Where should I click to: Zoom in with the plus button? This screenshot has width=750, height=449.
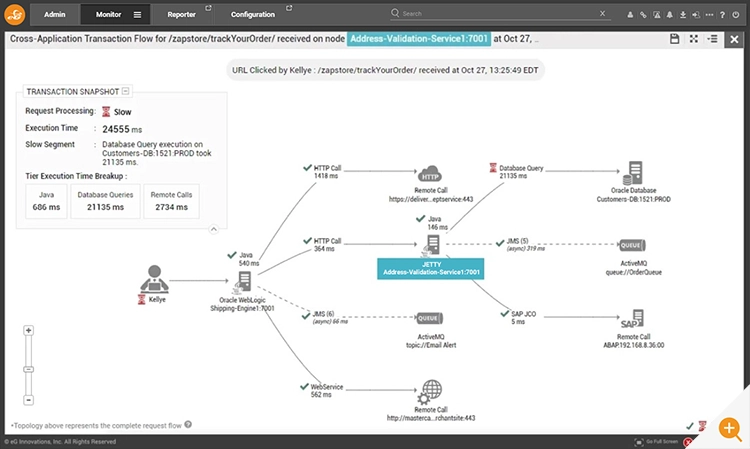click(29, 330)
